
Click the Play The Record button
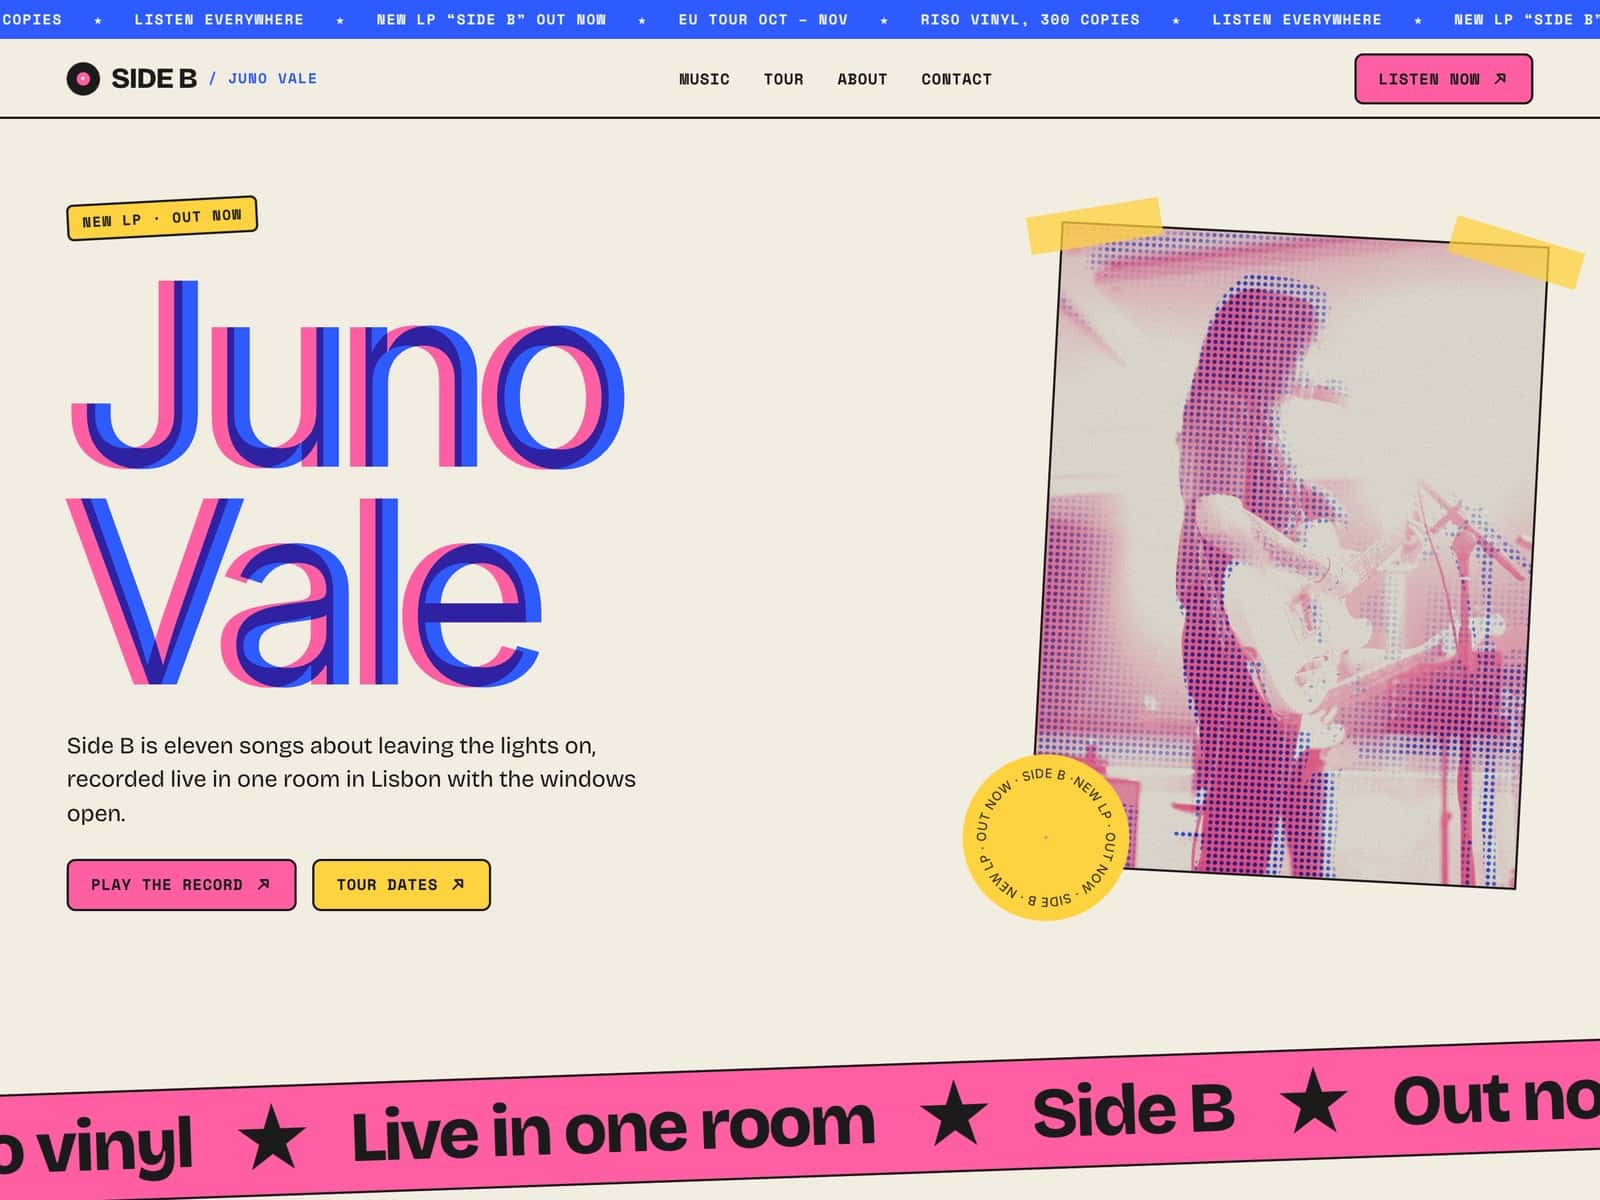181,885
